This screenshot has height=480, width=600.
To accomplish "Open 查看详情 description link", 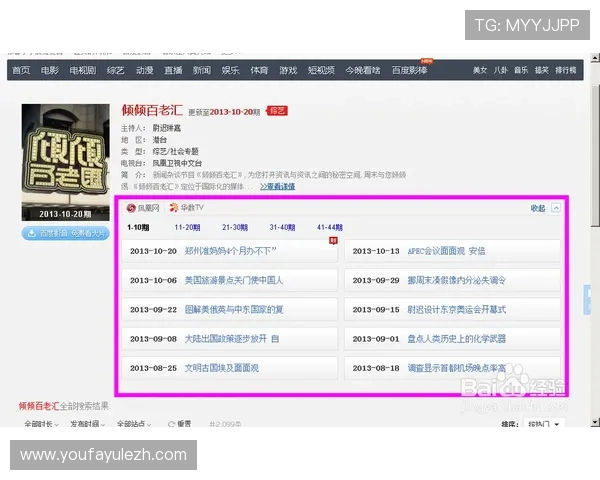I will (x=277, y=186).
